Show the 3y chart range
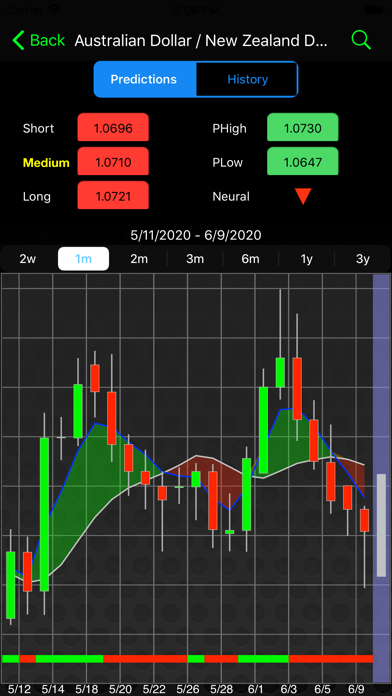The image size is (392, 696). (x=363, y=259)
